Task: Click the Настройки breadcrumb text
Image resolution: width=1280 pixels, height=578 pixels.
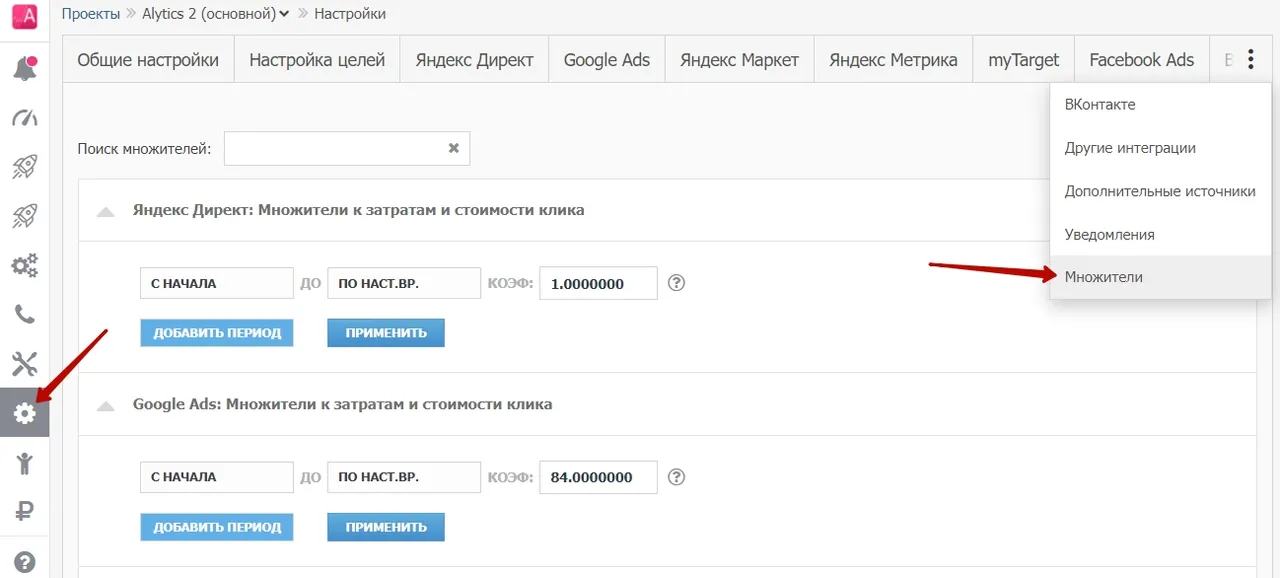Action: click(350, 13)
